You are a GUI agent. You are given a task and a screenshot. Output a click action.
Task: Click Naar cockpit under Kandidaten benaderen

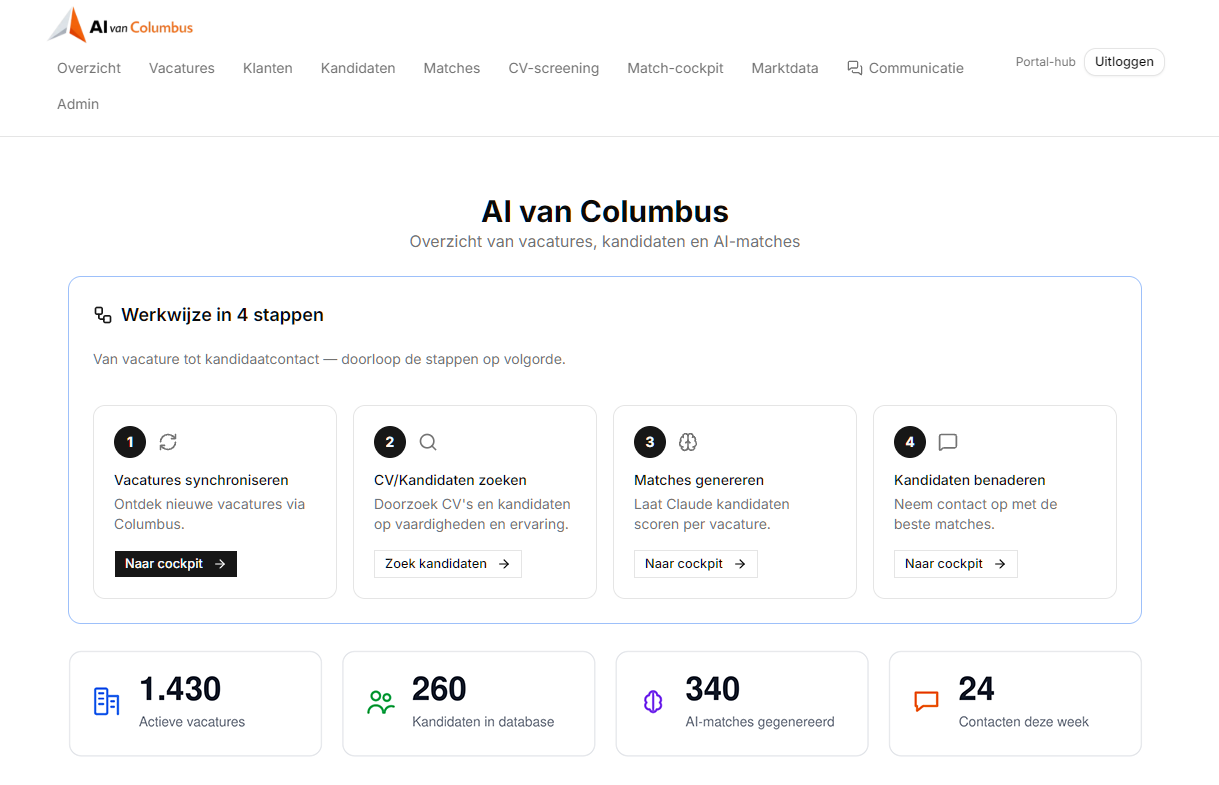pyautogui.click(x=956, y=564)
